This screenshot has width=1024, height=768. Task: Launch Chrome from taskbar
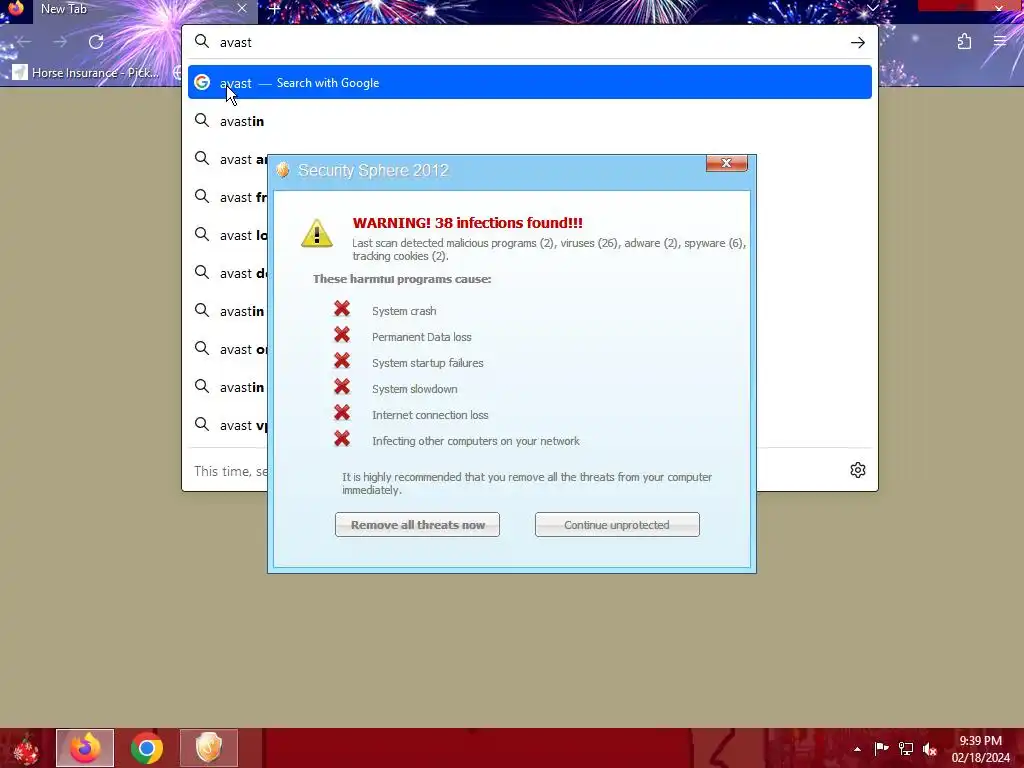(147, 748)
